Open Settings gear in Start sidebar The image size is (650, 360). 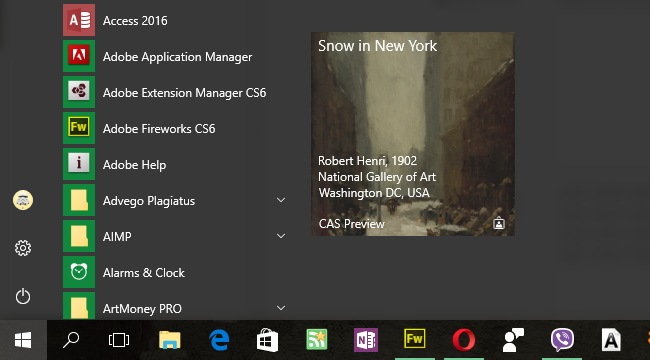(x=23, y=248)
